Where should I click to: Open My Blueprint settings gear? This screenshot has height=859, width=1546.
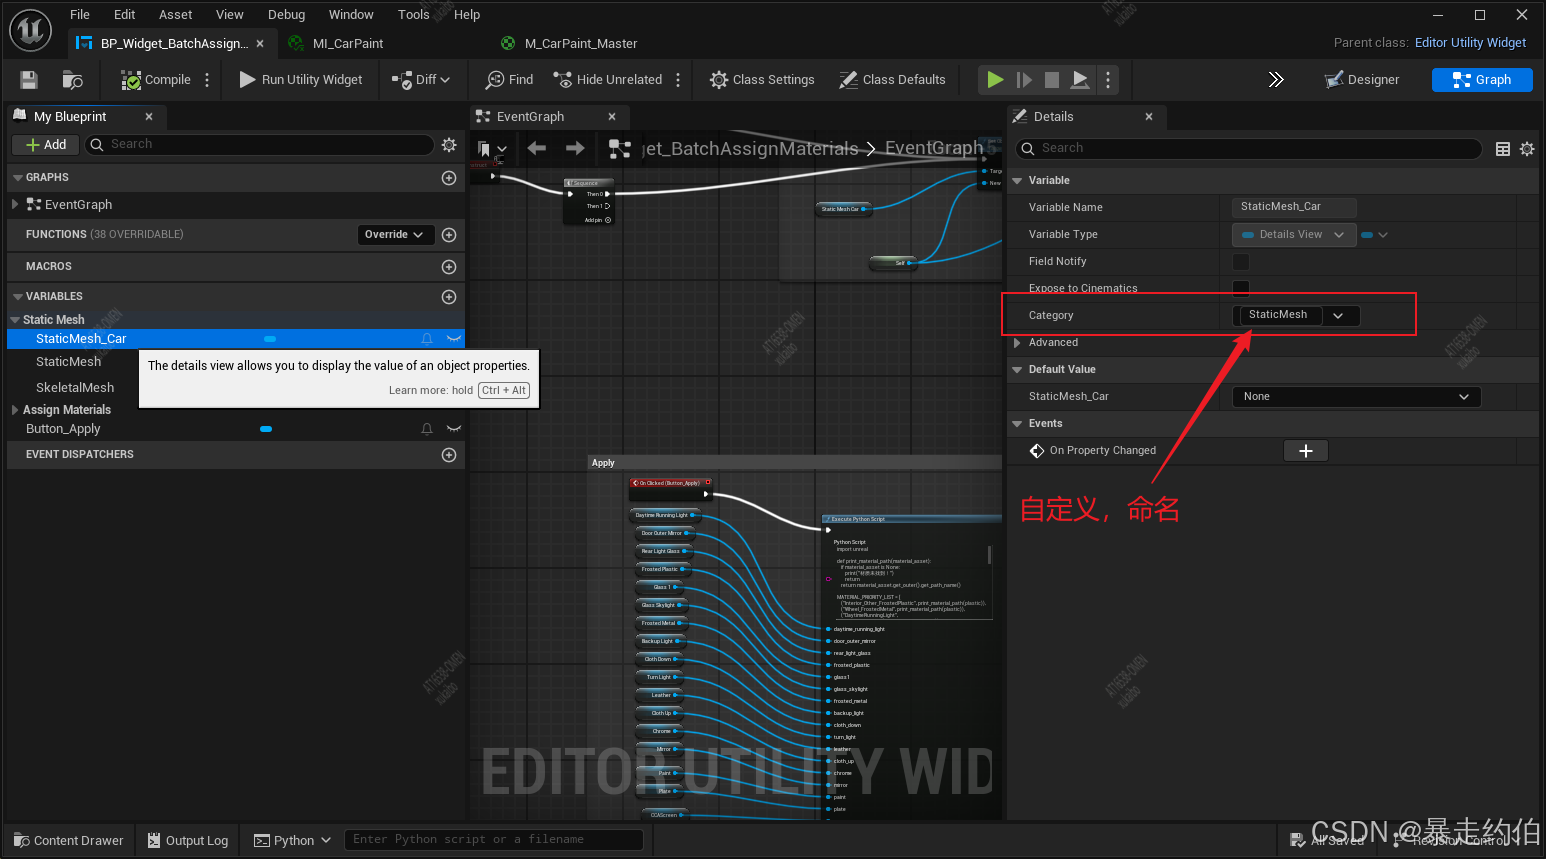(449, 145)
